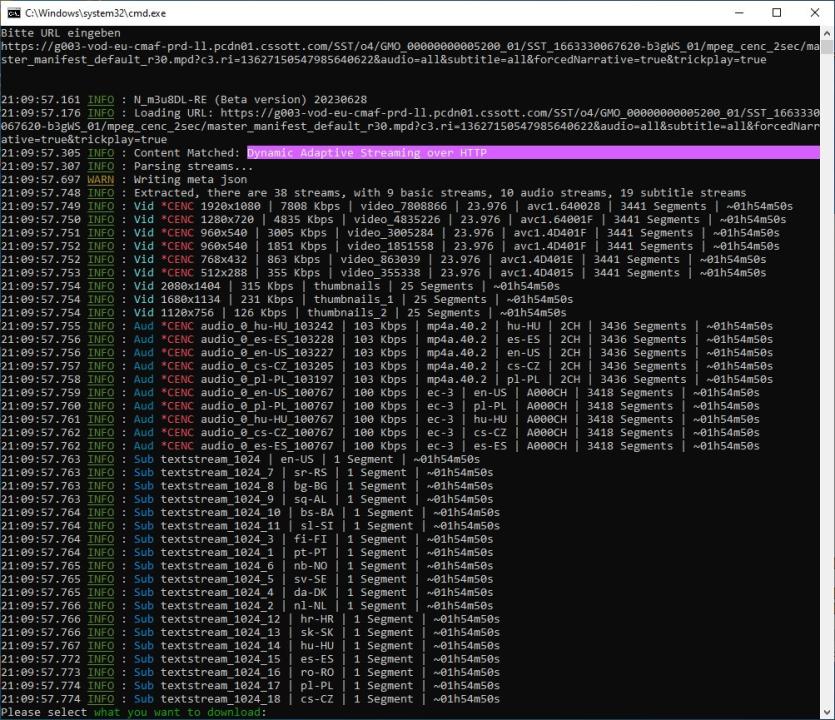Click the 'textstream_1024_9' sq-AL subtitle
Screen dimensions: 835x720
(x=247, y=499)
